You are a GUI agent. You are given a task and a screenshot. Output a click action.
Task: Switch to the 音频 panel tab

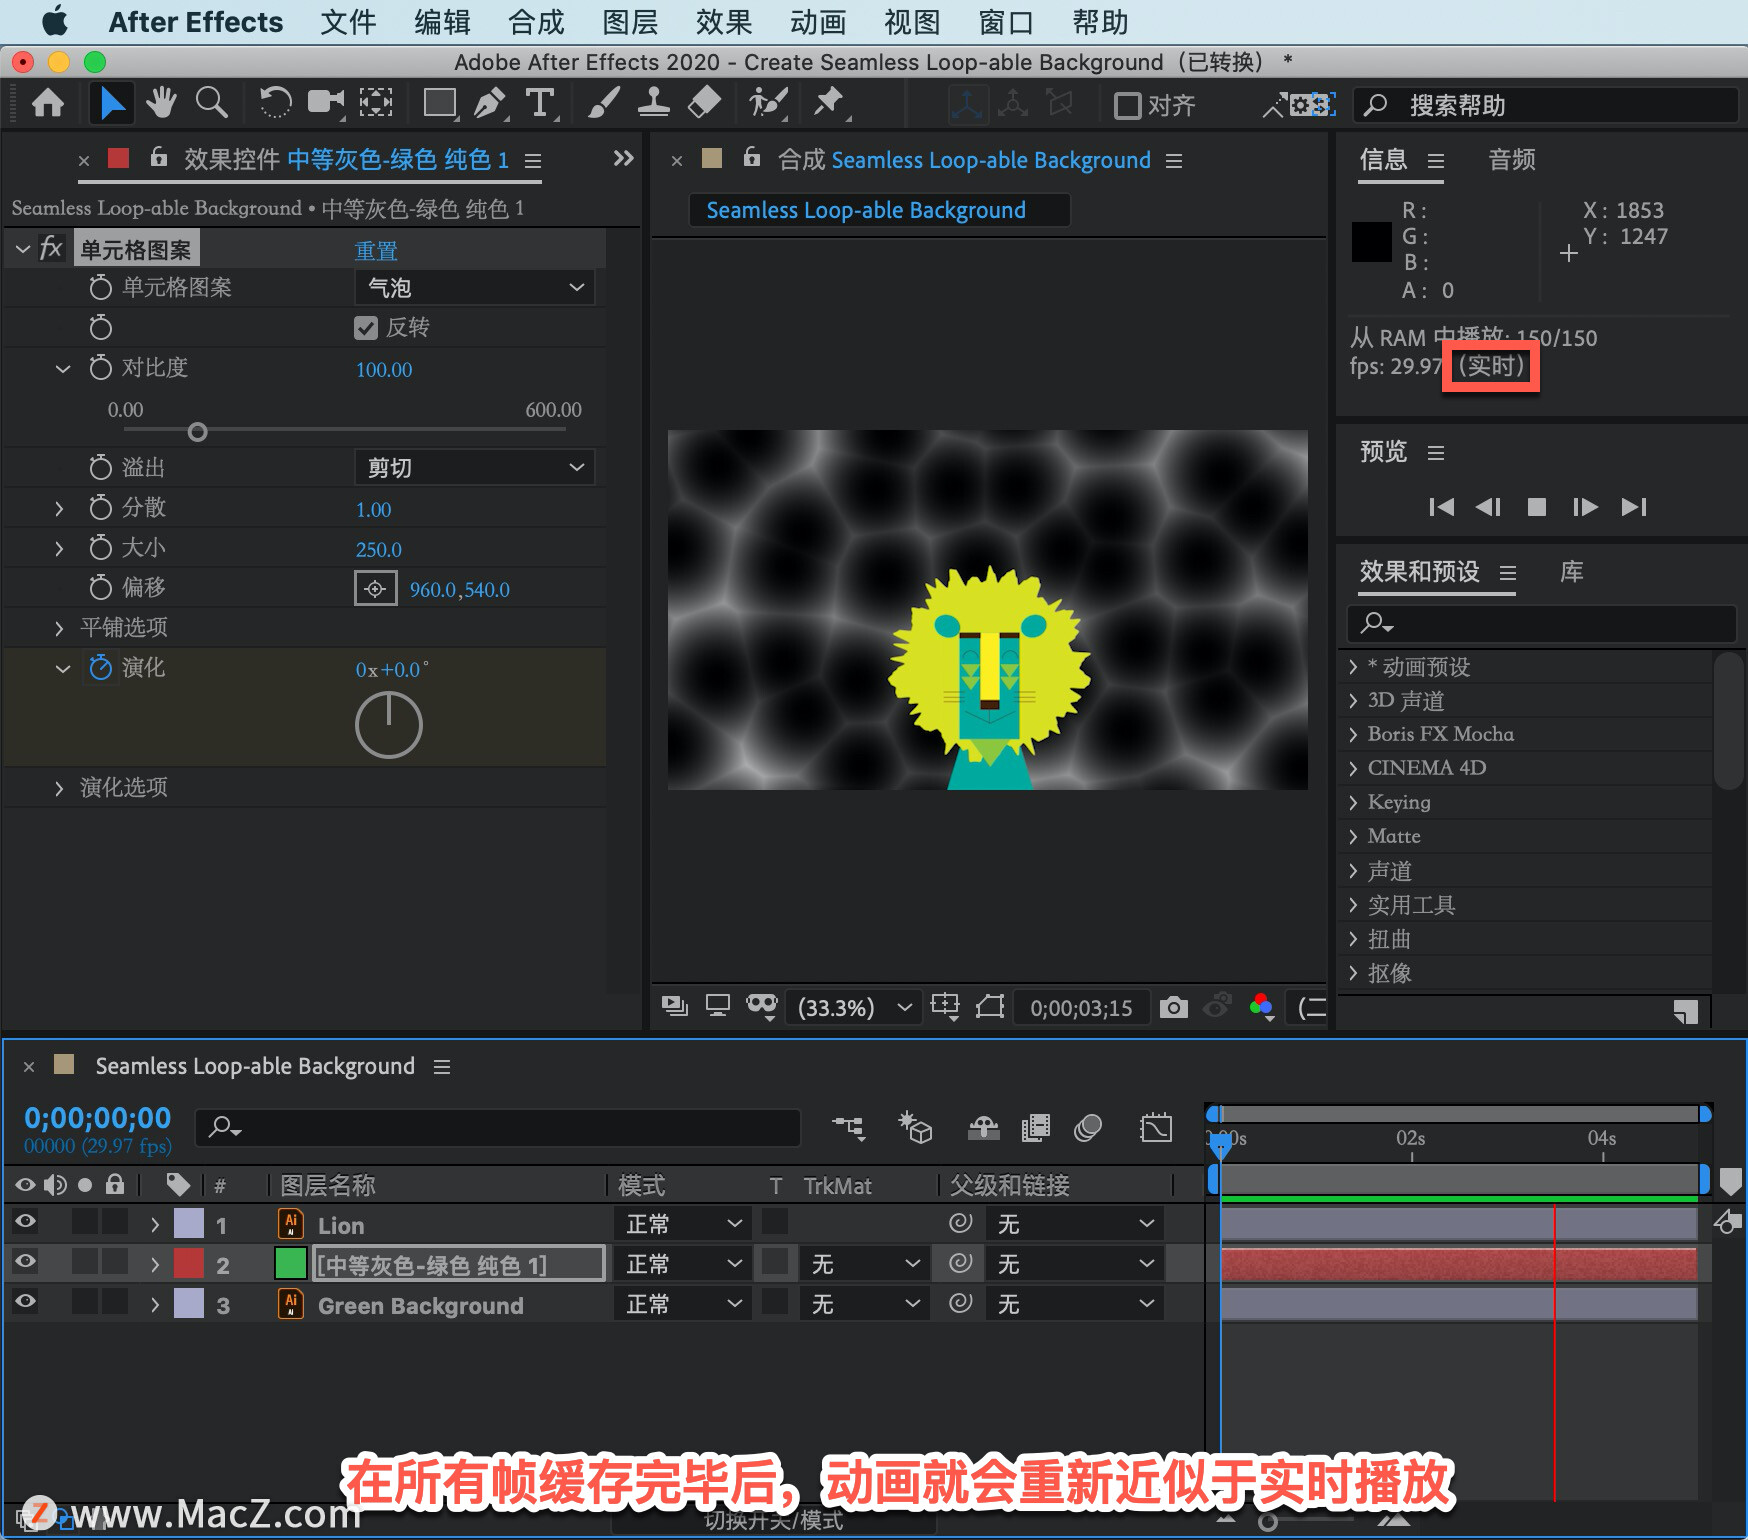point(1511,160)
